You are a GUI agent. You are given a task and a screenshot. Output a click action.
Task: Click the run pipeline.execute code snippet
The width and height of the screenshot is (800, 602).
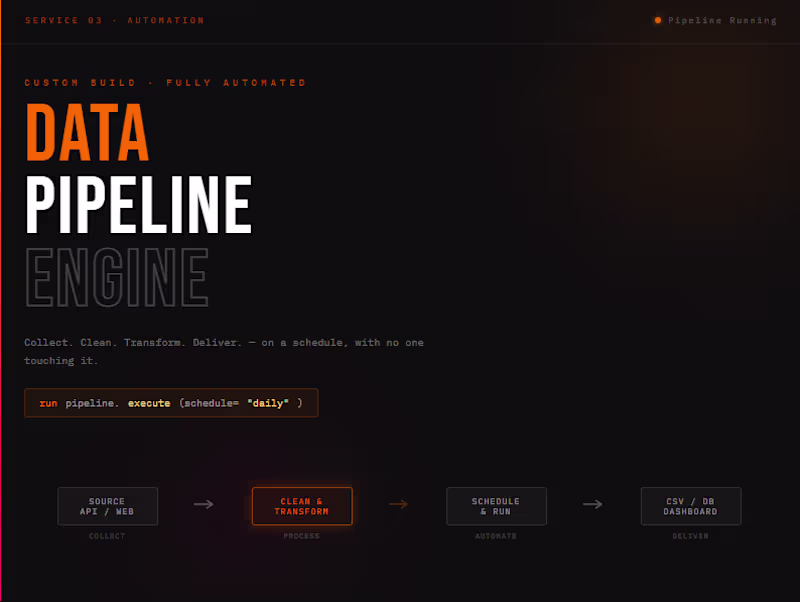pyautogui.click(x=170, y=403)
